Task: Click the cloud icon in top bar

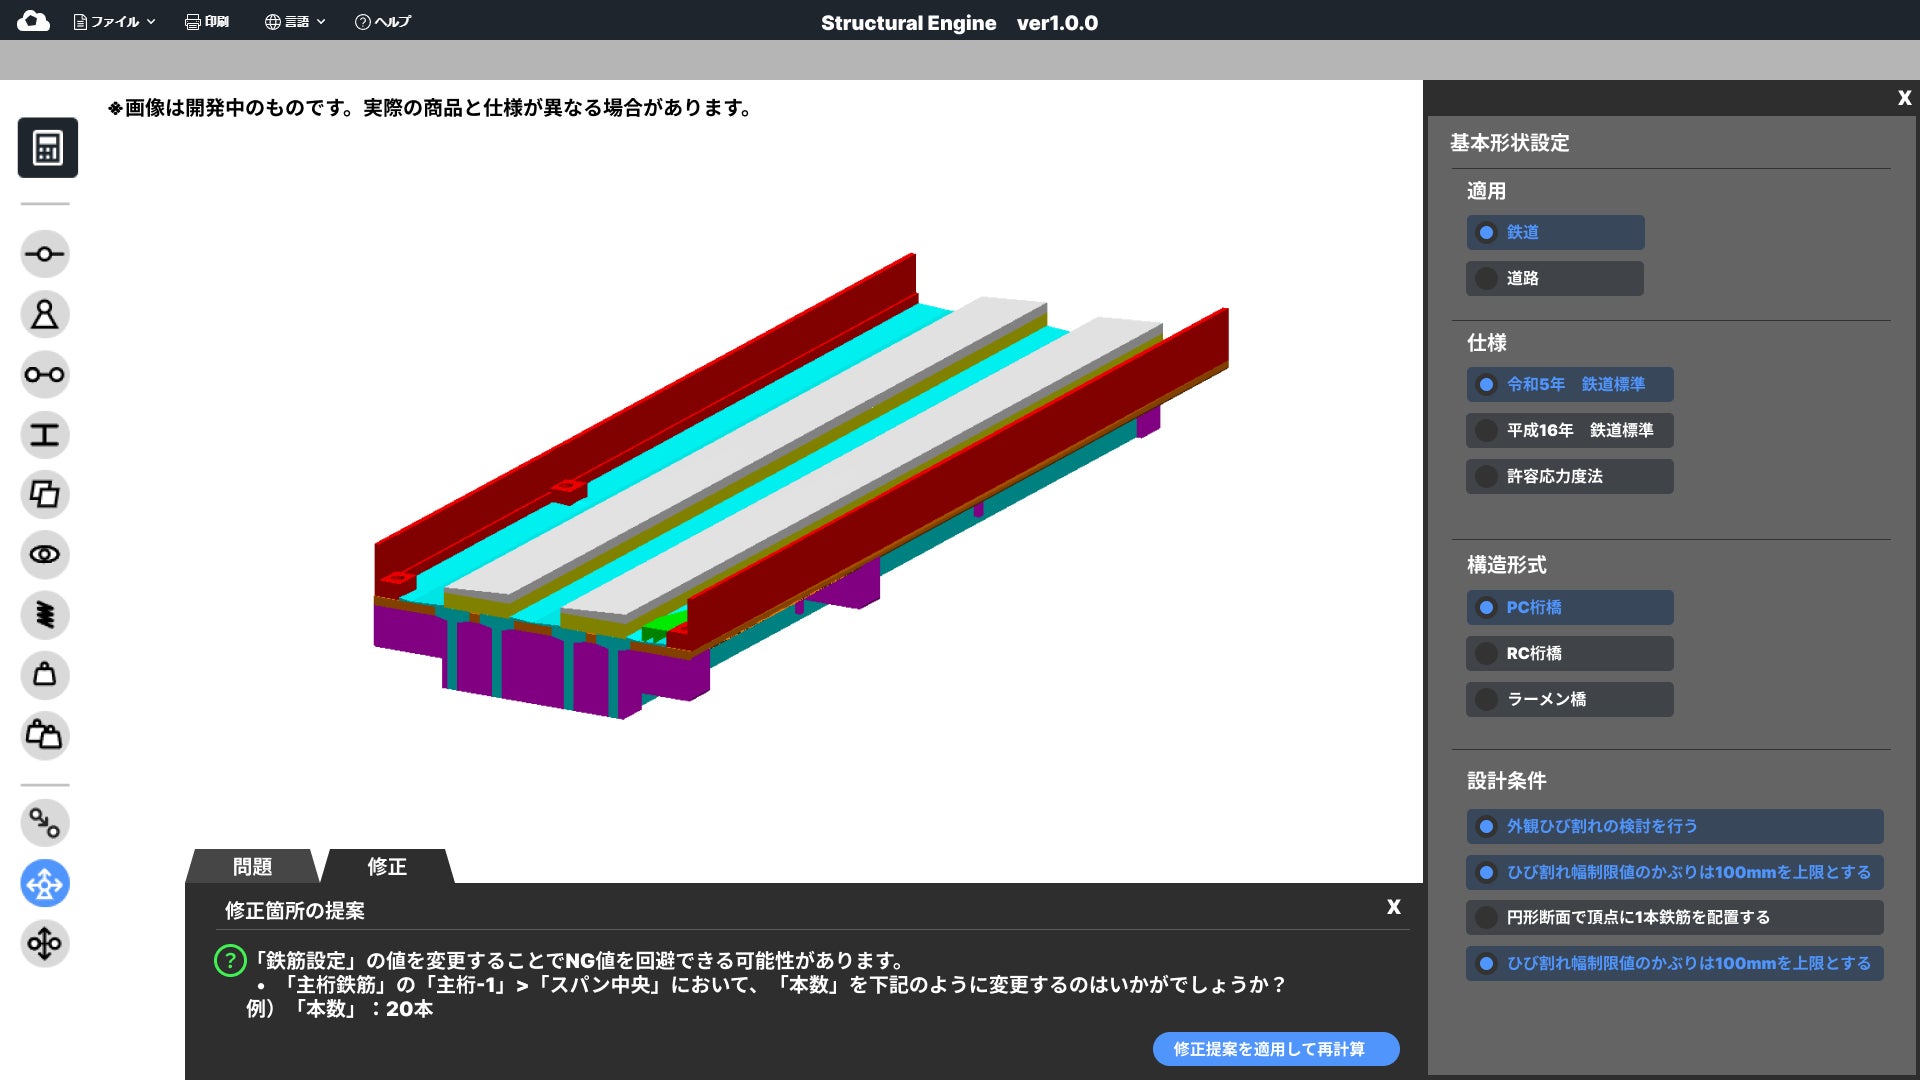Action: pyautogui.click(x=33, y=21)
